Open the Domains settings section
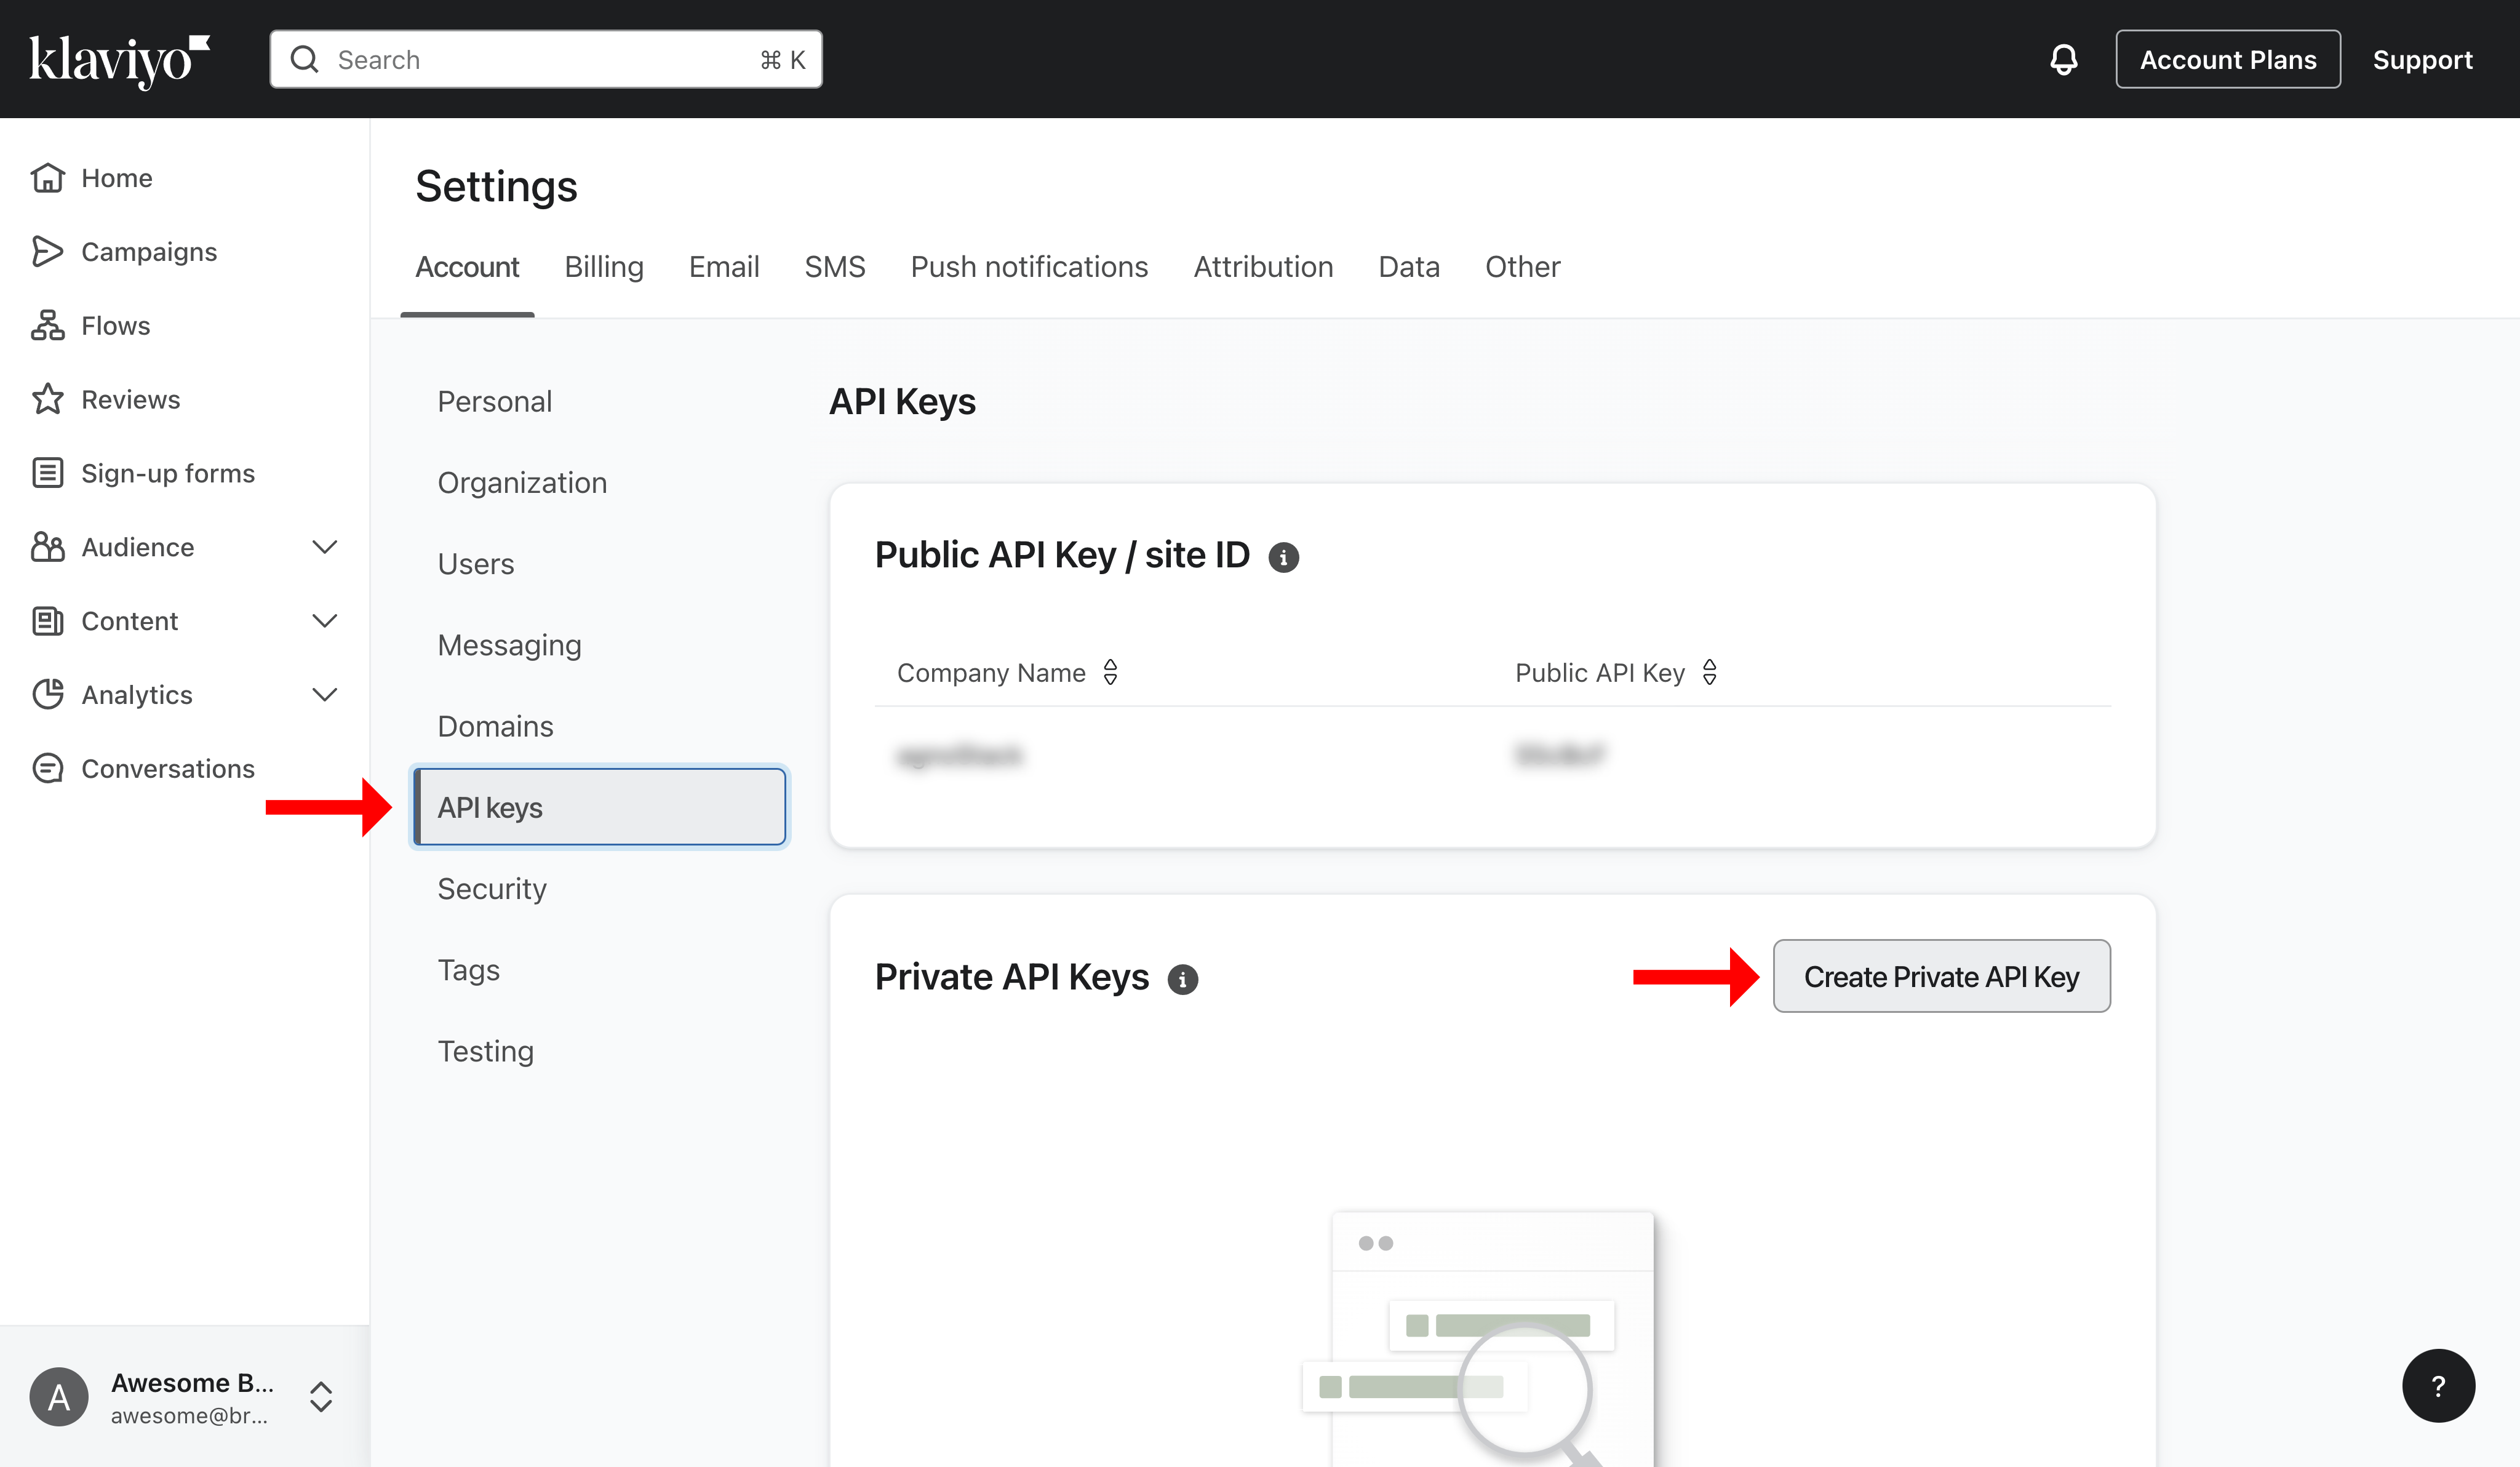Viewport: 2520px width, 1467px height. tap(495, 726)
